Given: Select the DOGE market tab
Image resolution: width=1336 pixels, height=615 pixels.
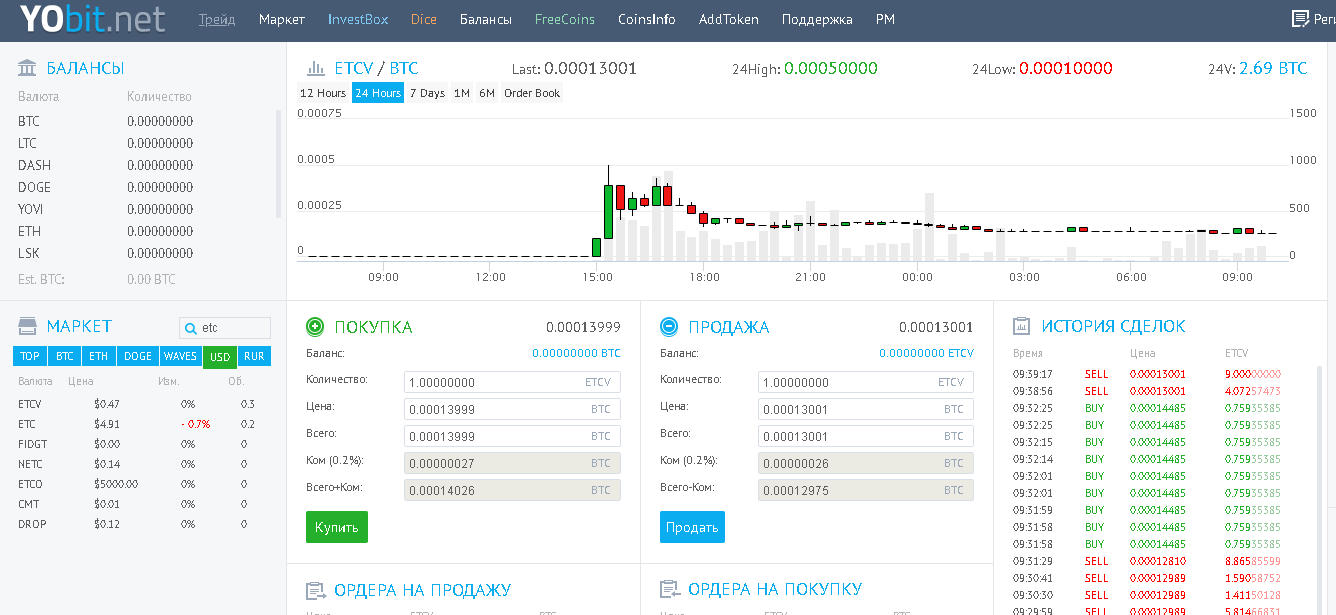Looking at the screenshot, I should pos(138,356).
